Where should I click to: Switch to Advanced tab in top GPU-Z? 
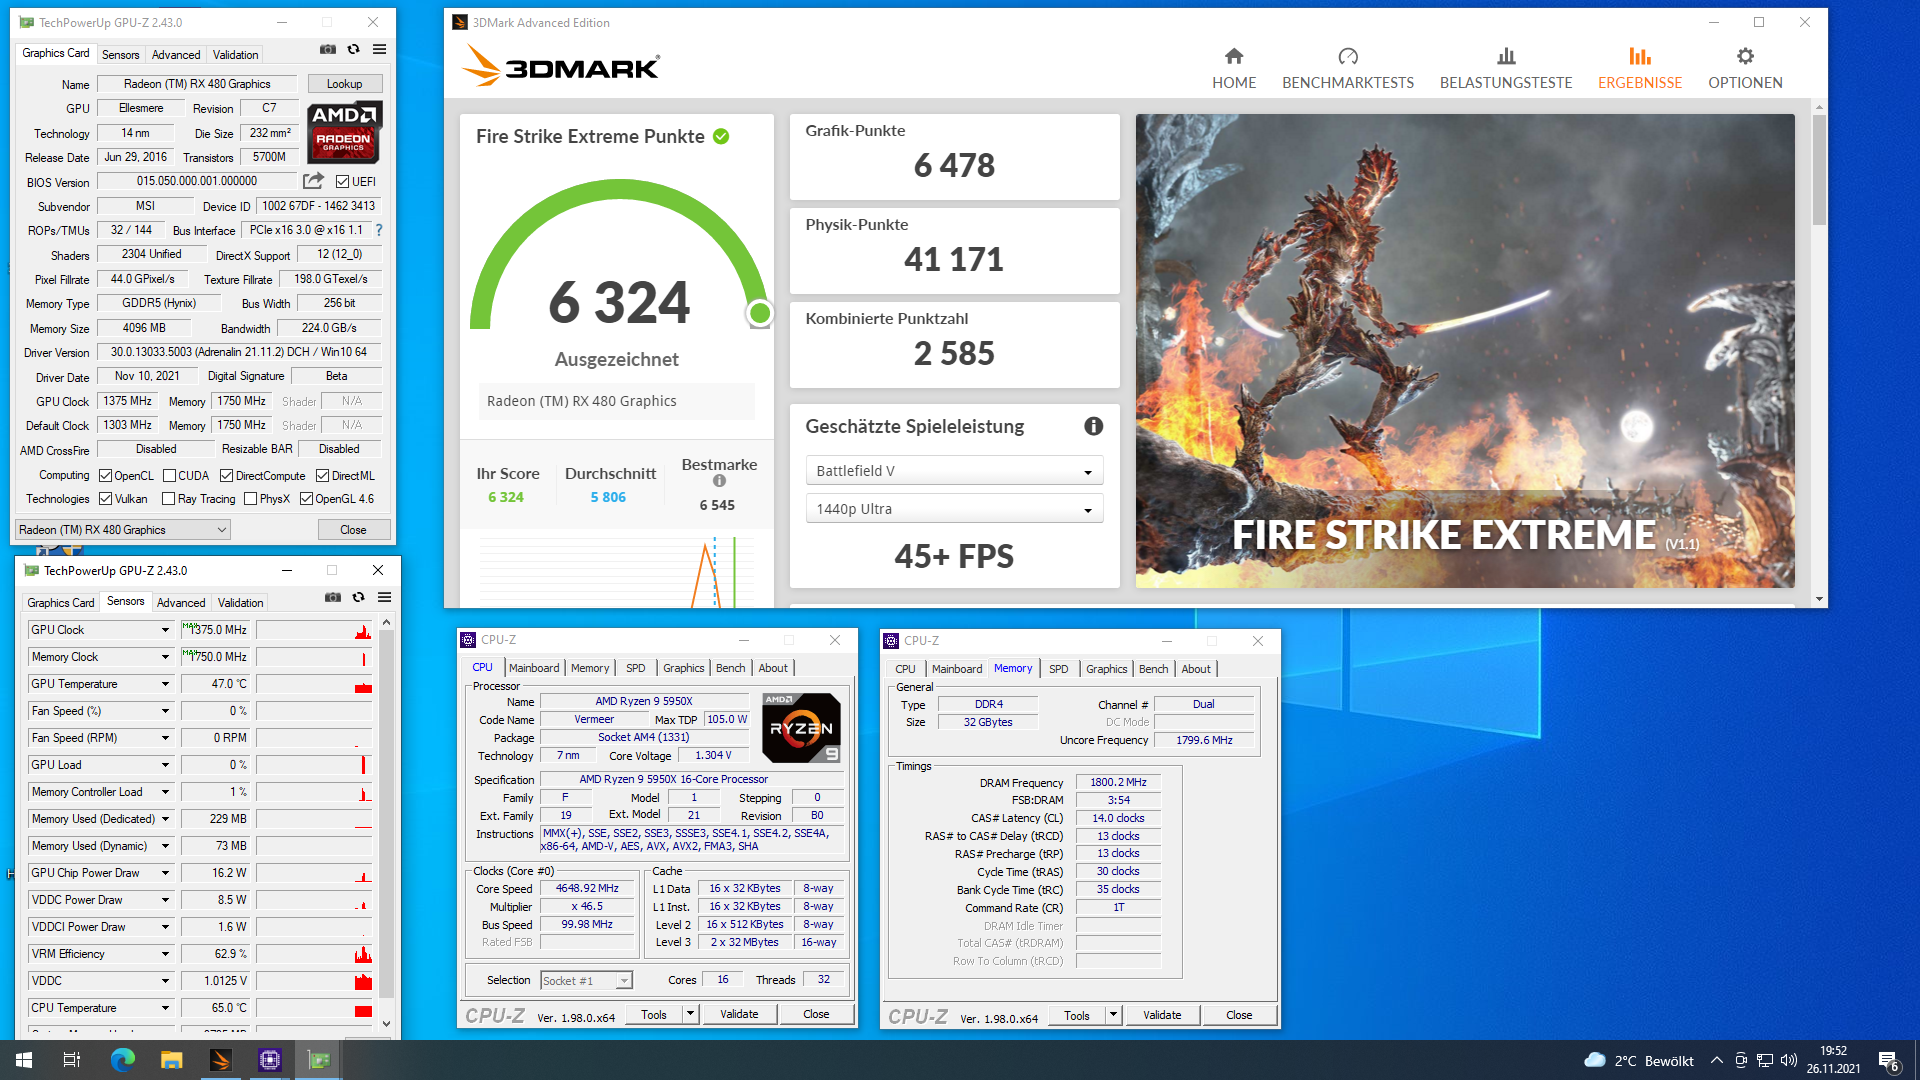click(176, 55)
